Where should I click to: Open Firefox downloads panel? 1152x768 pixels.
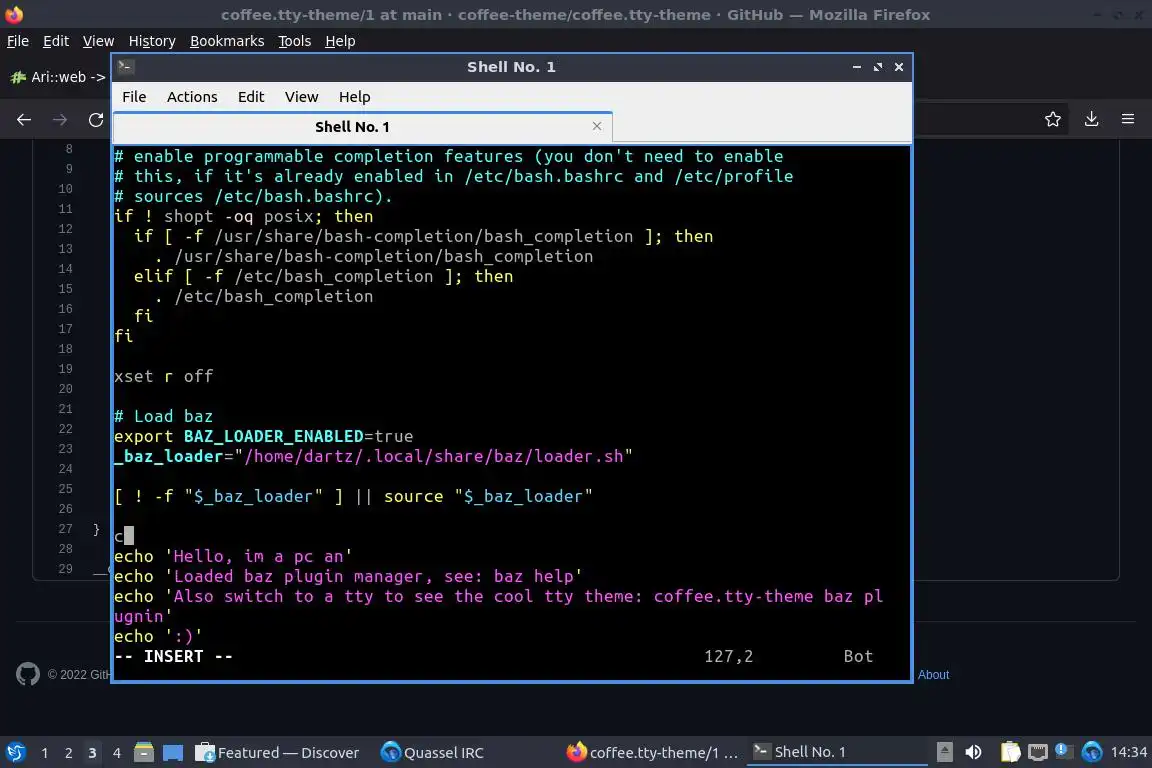1092,119
